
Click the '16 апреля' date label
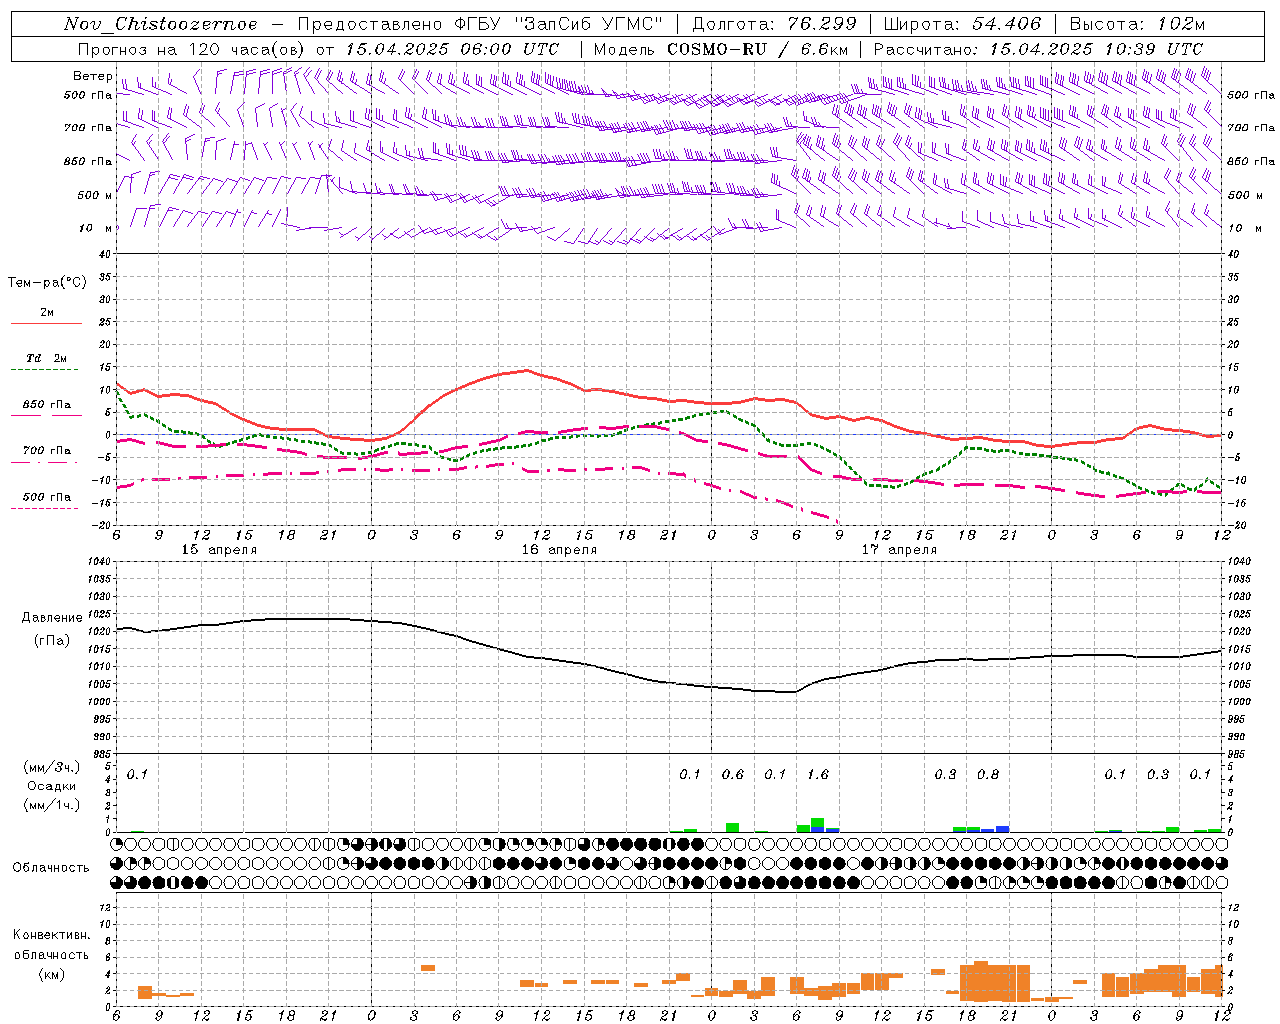pyautogui.click(x=558, y=550)
